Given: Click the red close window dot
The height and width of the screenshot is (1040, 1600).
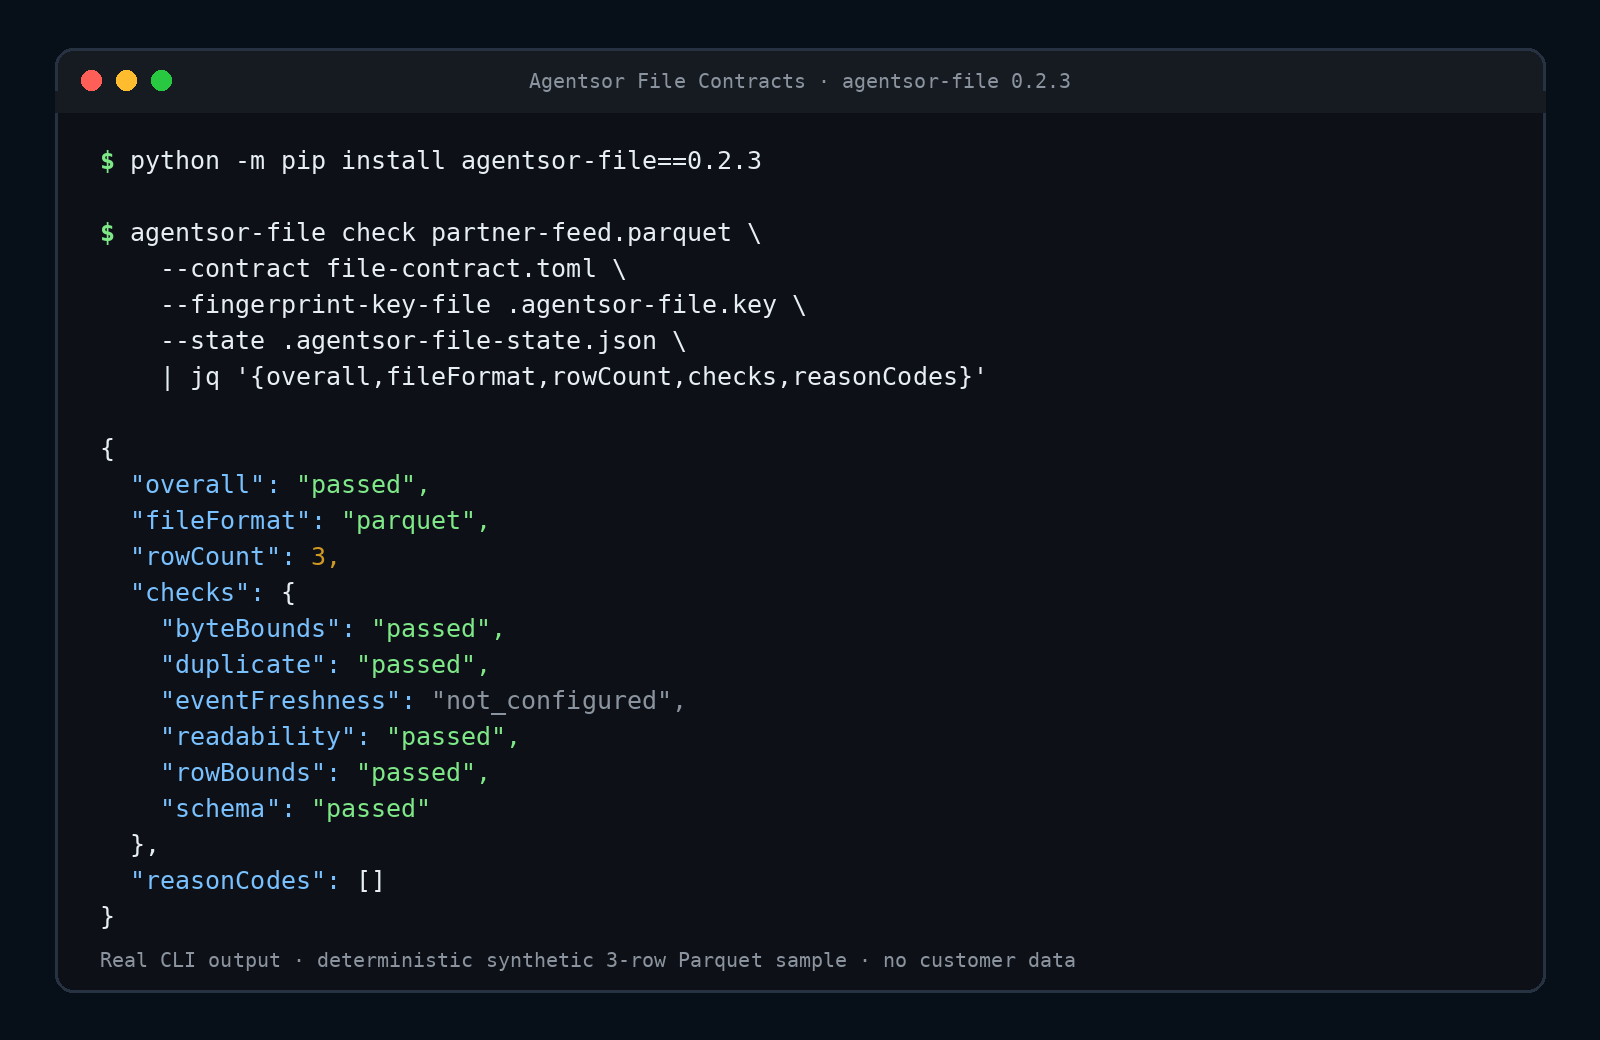Looking at the screenshot, I should pos(92,81).
